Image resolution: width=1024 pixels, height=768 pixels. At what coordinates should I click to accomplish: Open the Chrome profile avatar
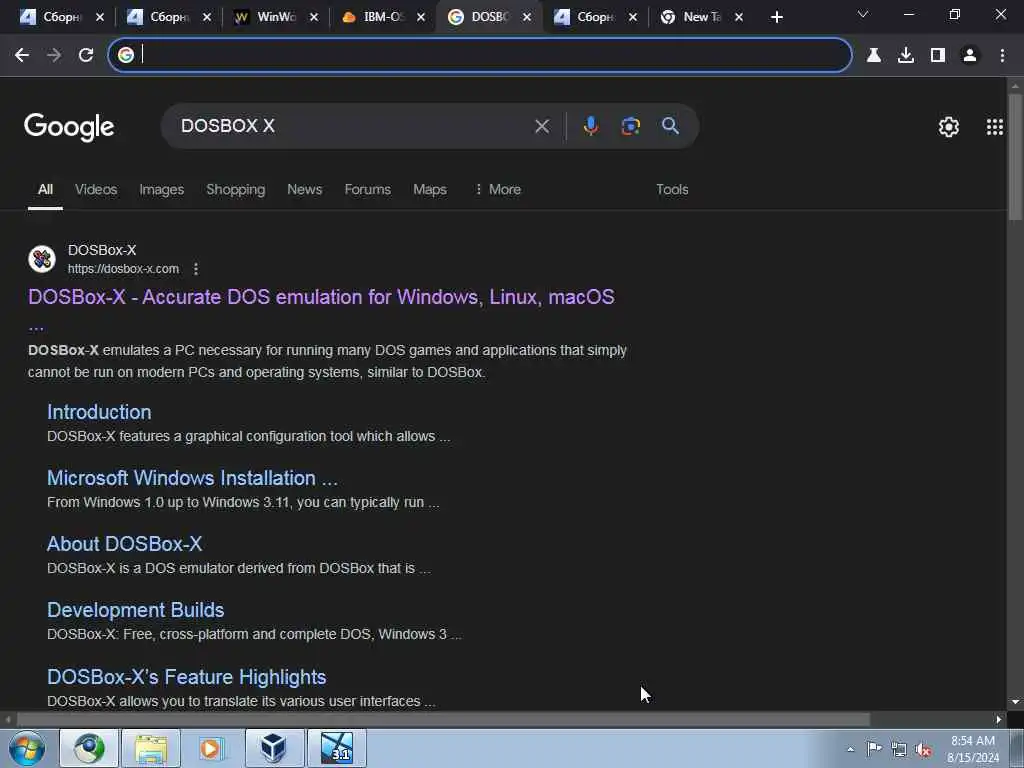click(x=970, y=56)
